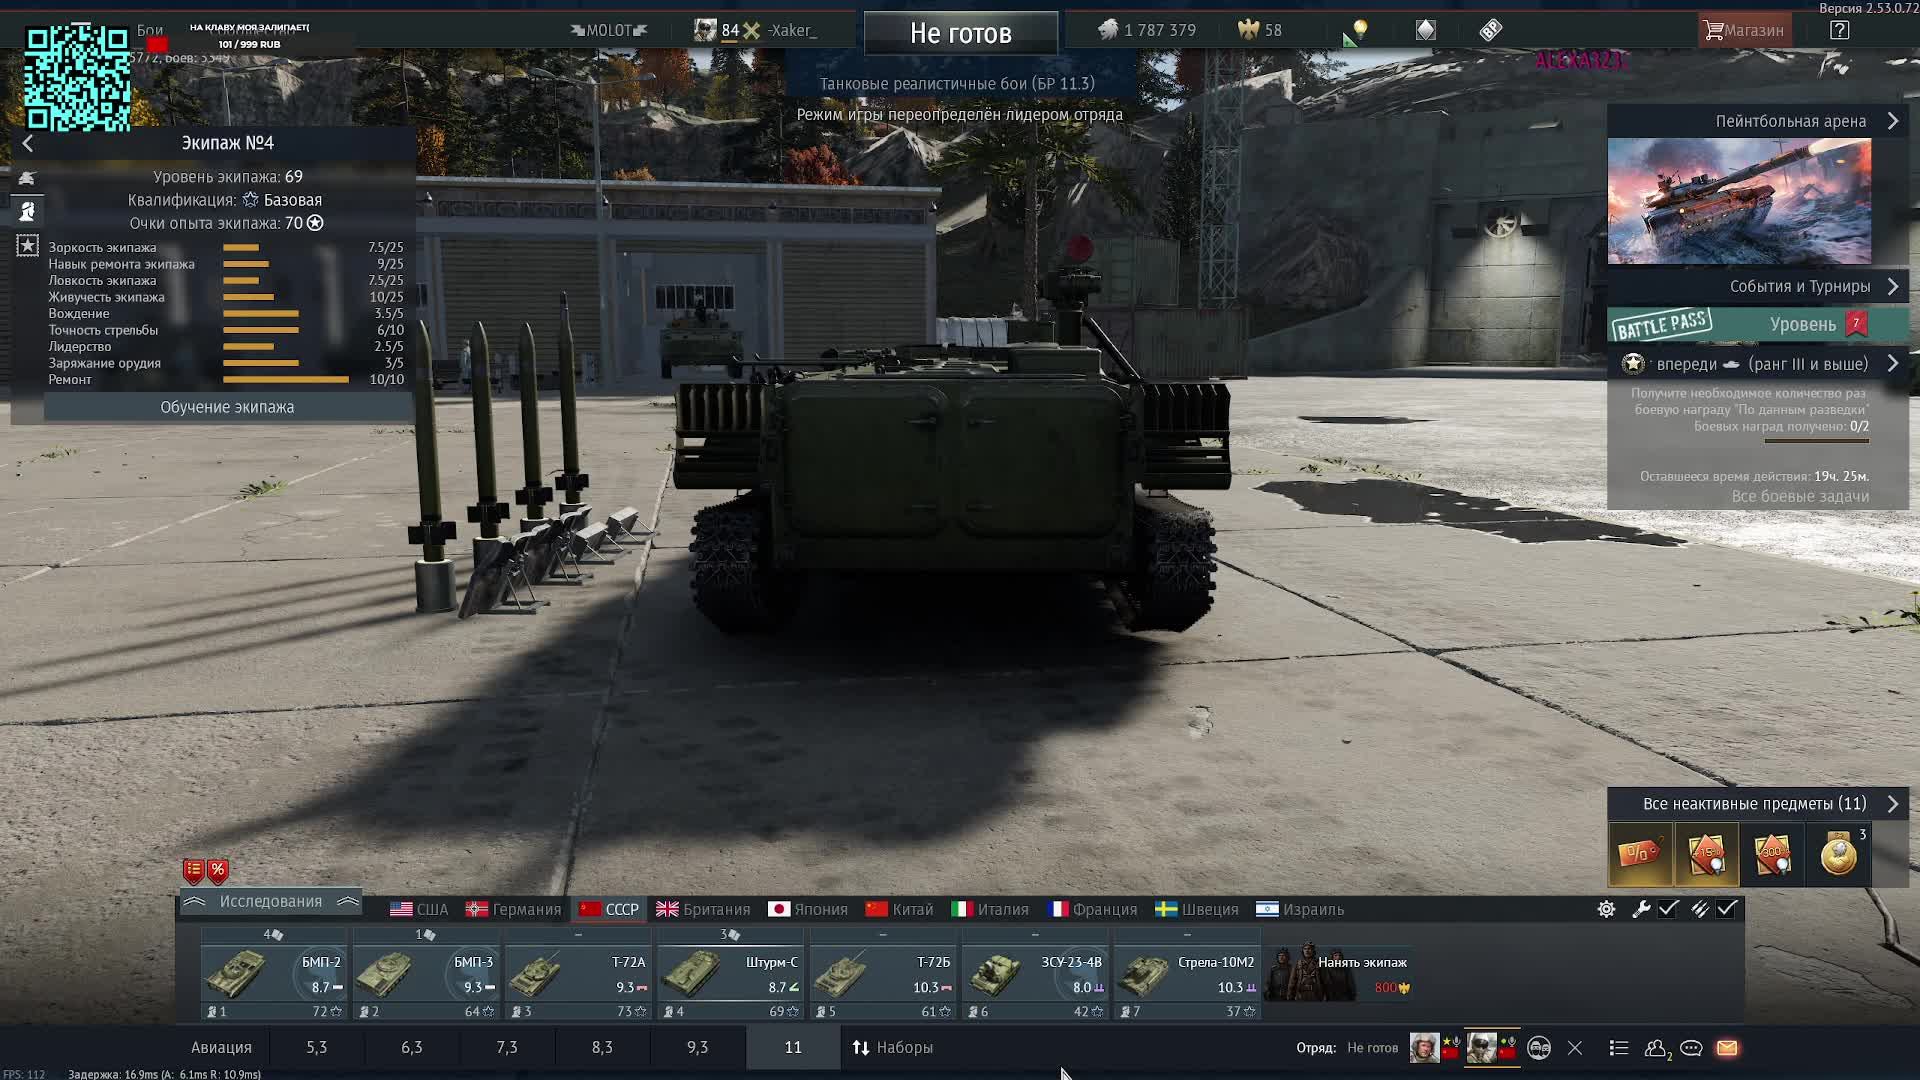
Task: Click the Обучение экипажа button
Action: [227, 407]
